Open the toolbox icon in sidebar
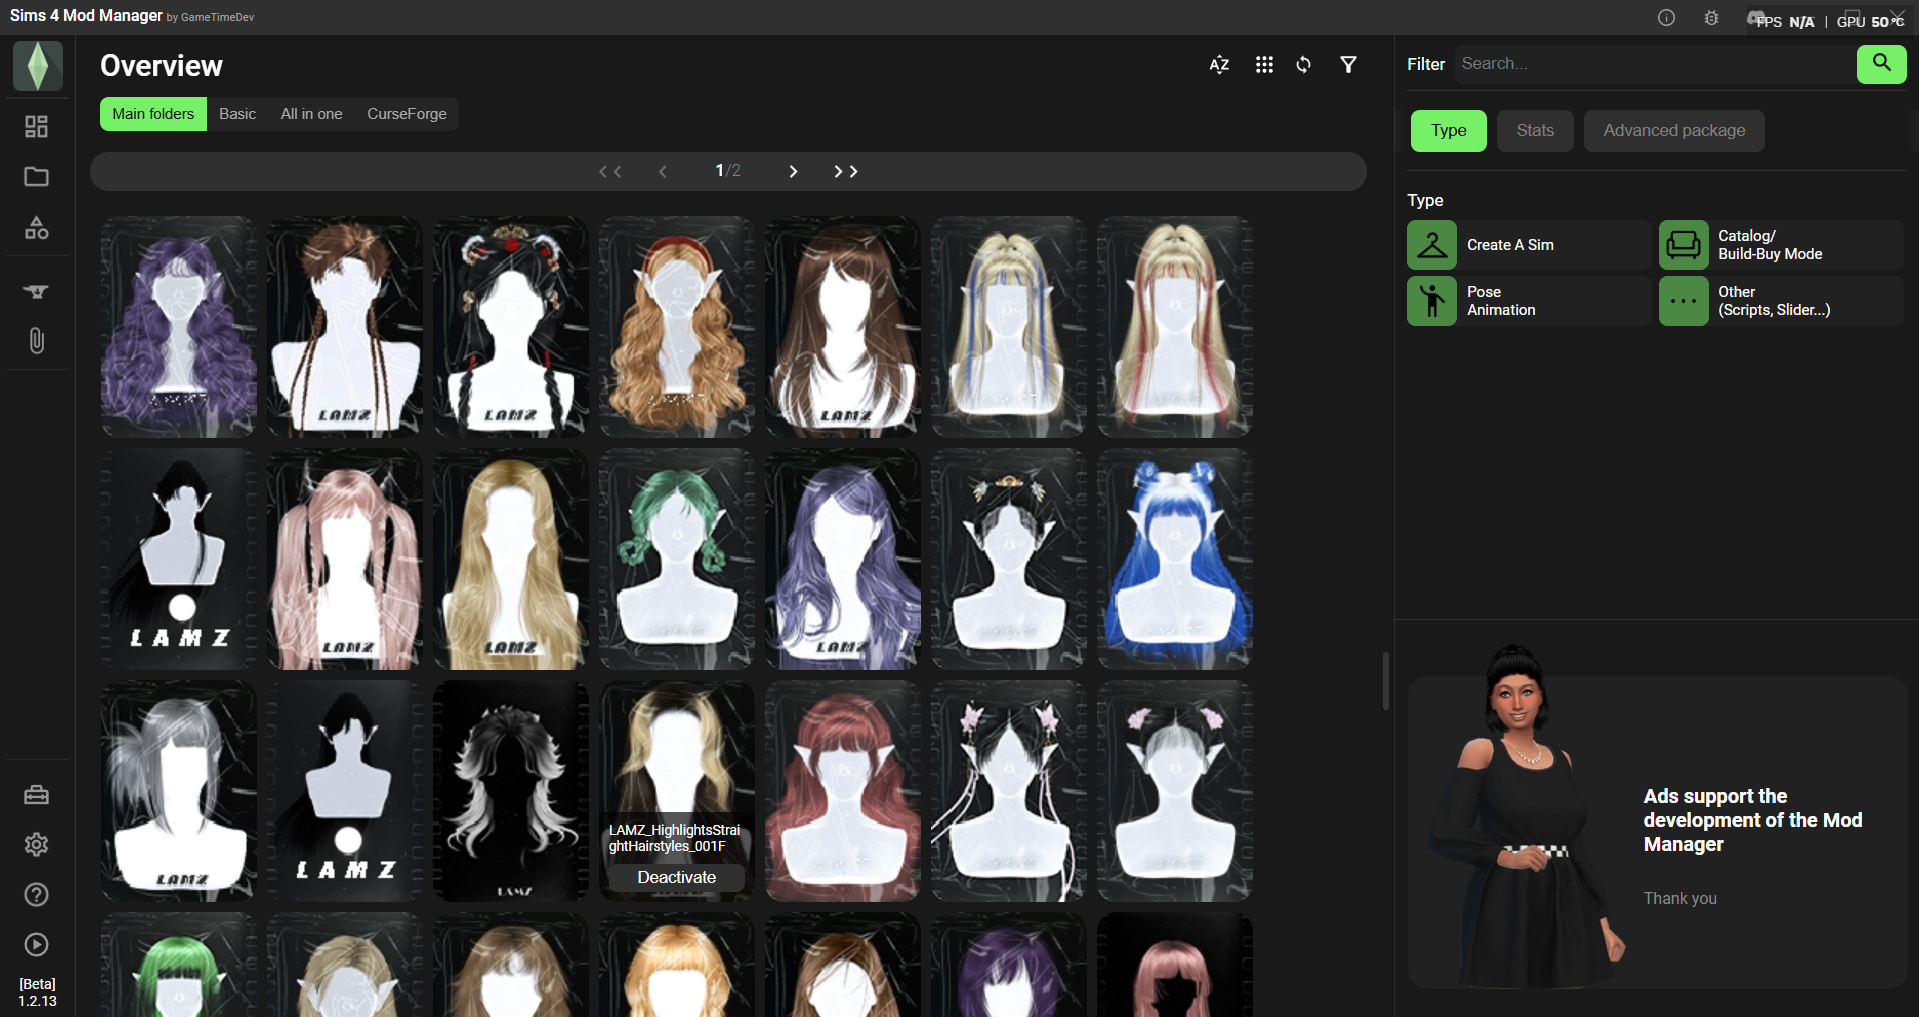The width and height of the screenshot is (1919, 1017). [x=37, y=795]
